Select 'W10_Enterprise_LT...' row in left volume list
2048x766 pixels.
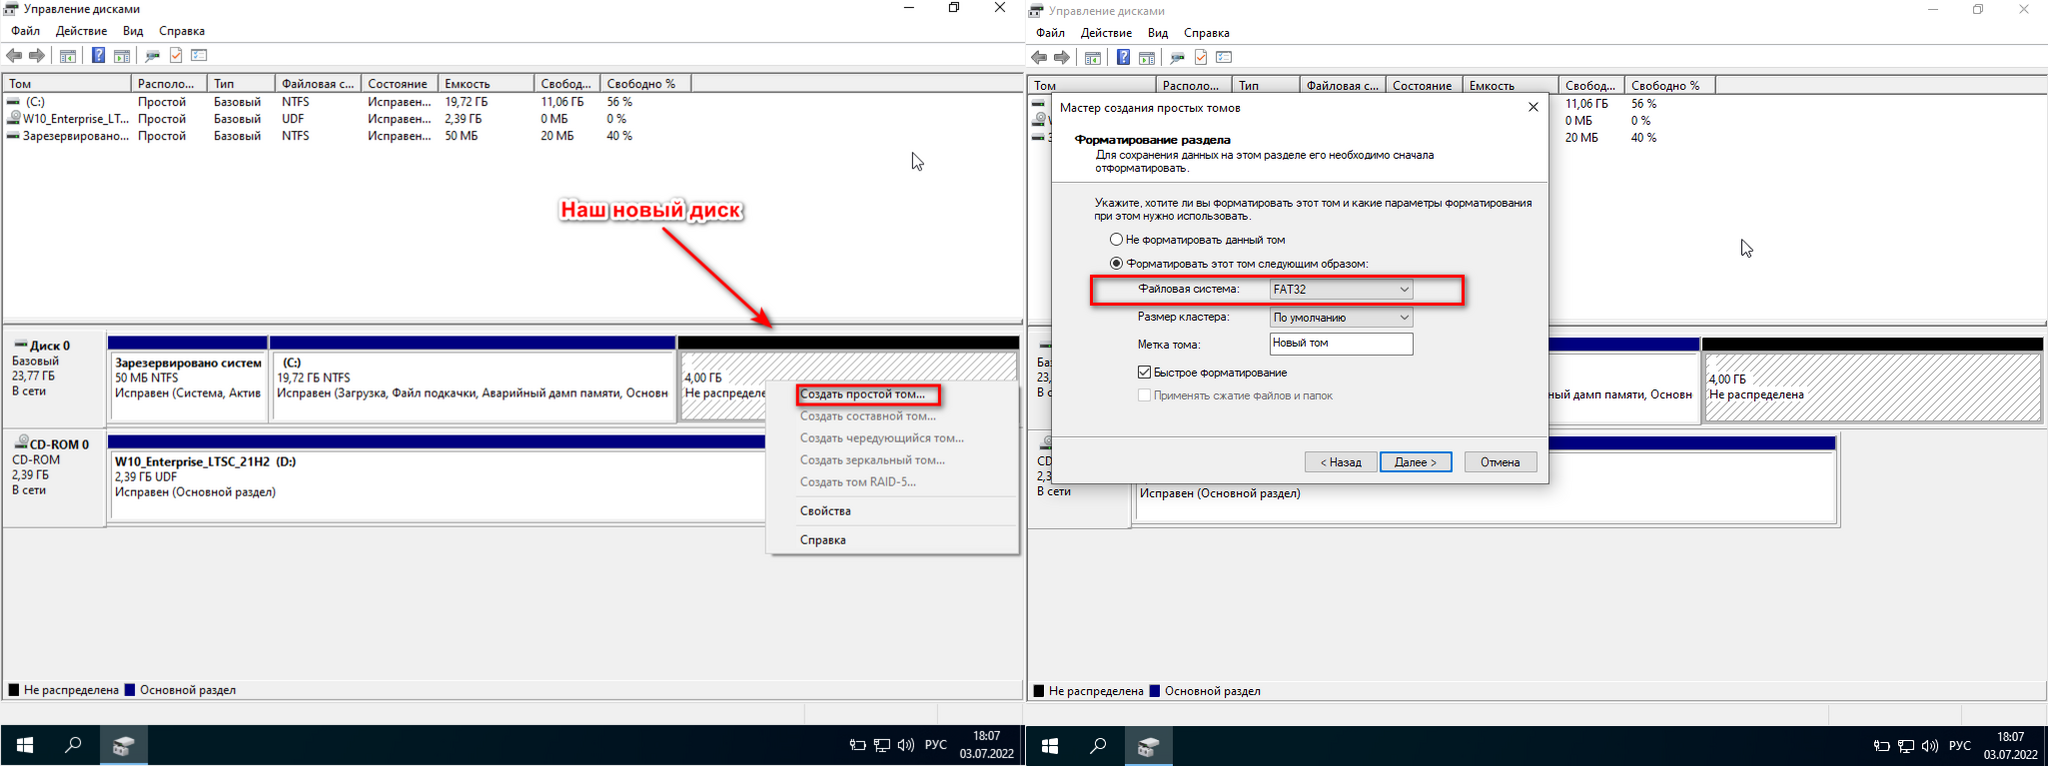point(320,119)
